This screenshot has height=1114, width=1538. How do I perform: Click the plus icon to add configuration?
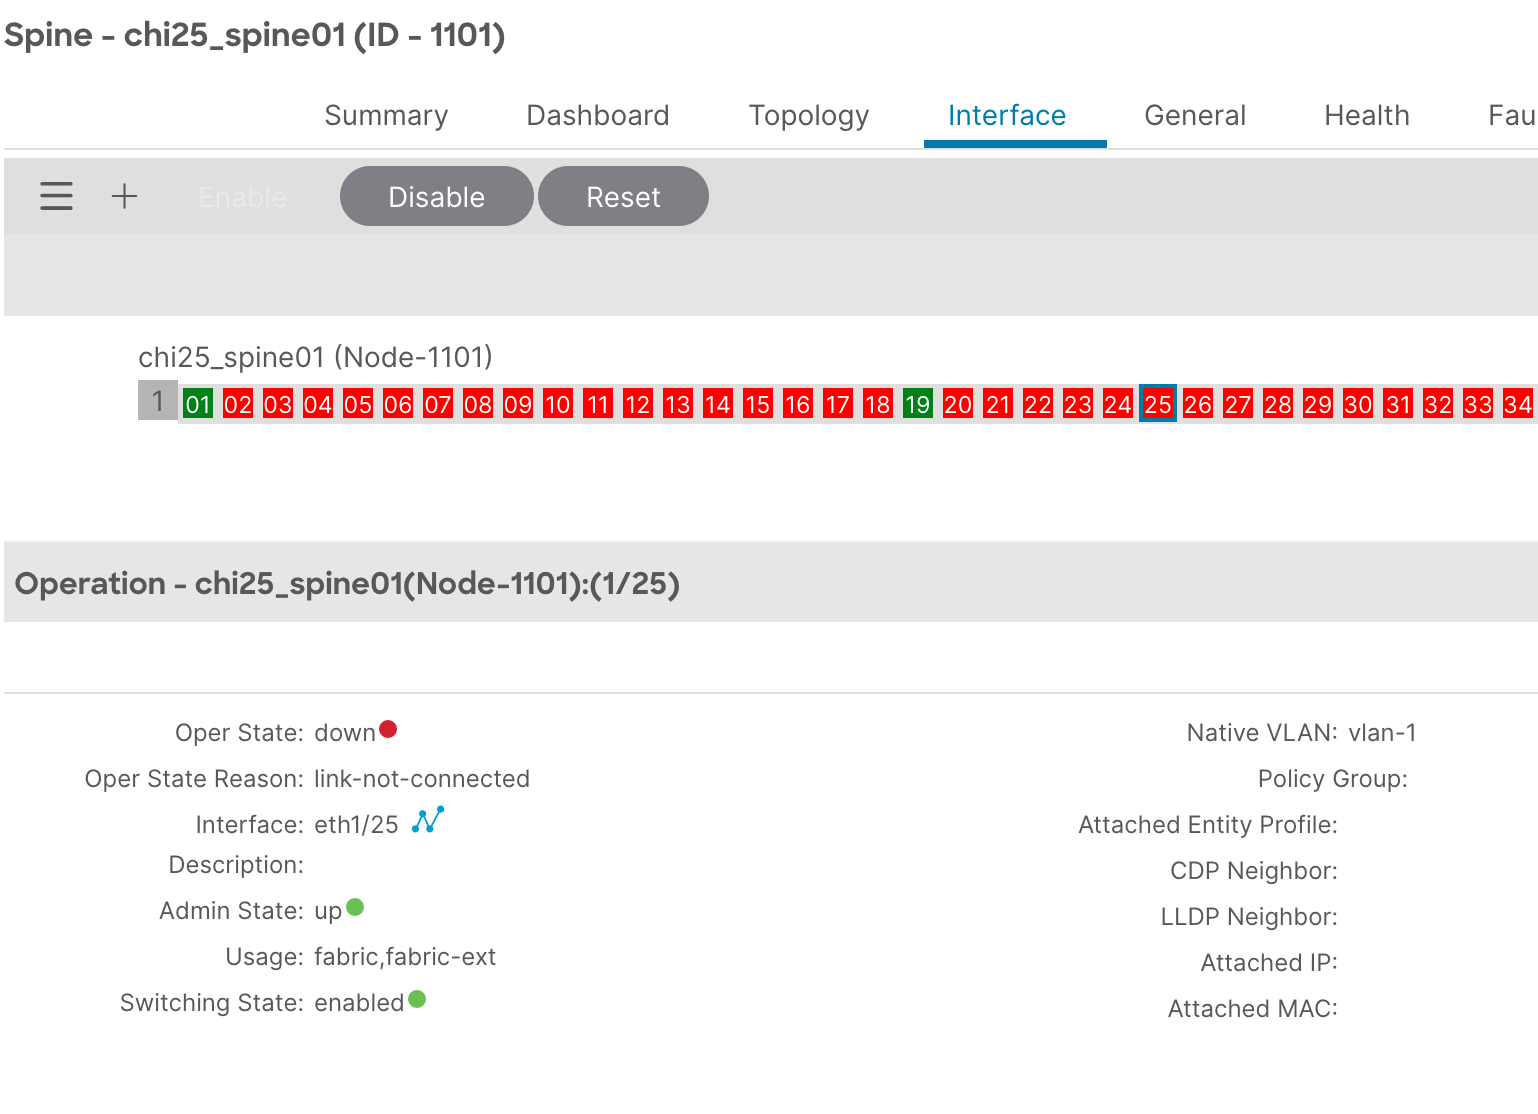[124, 196]
